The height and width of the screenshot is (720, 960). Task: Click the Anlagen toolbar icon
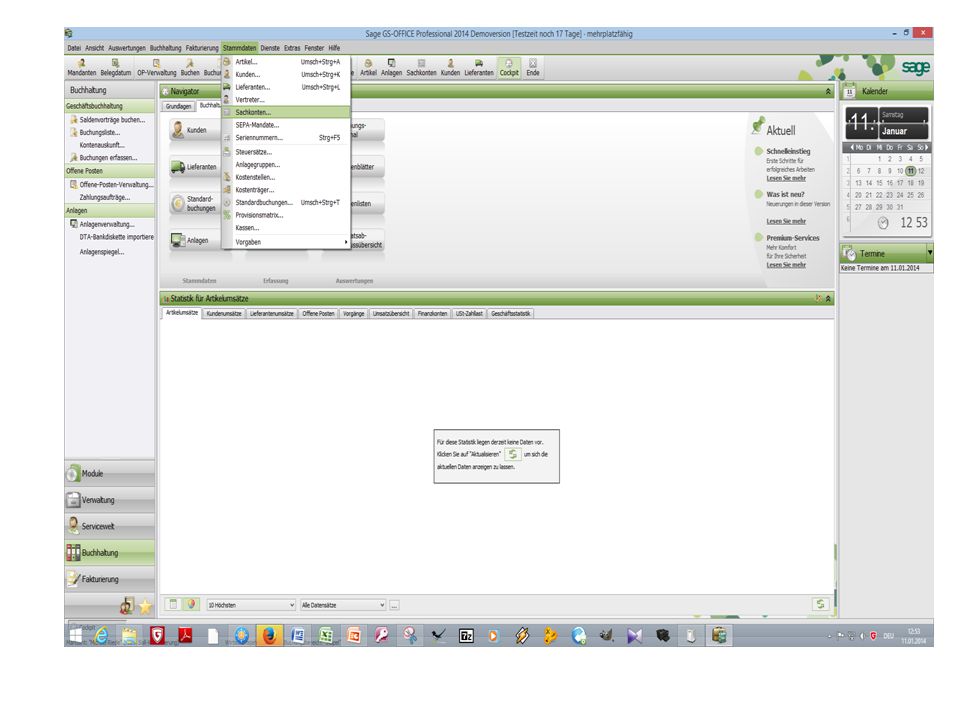[x=391, y=67]
